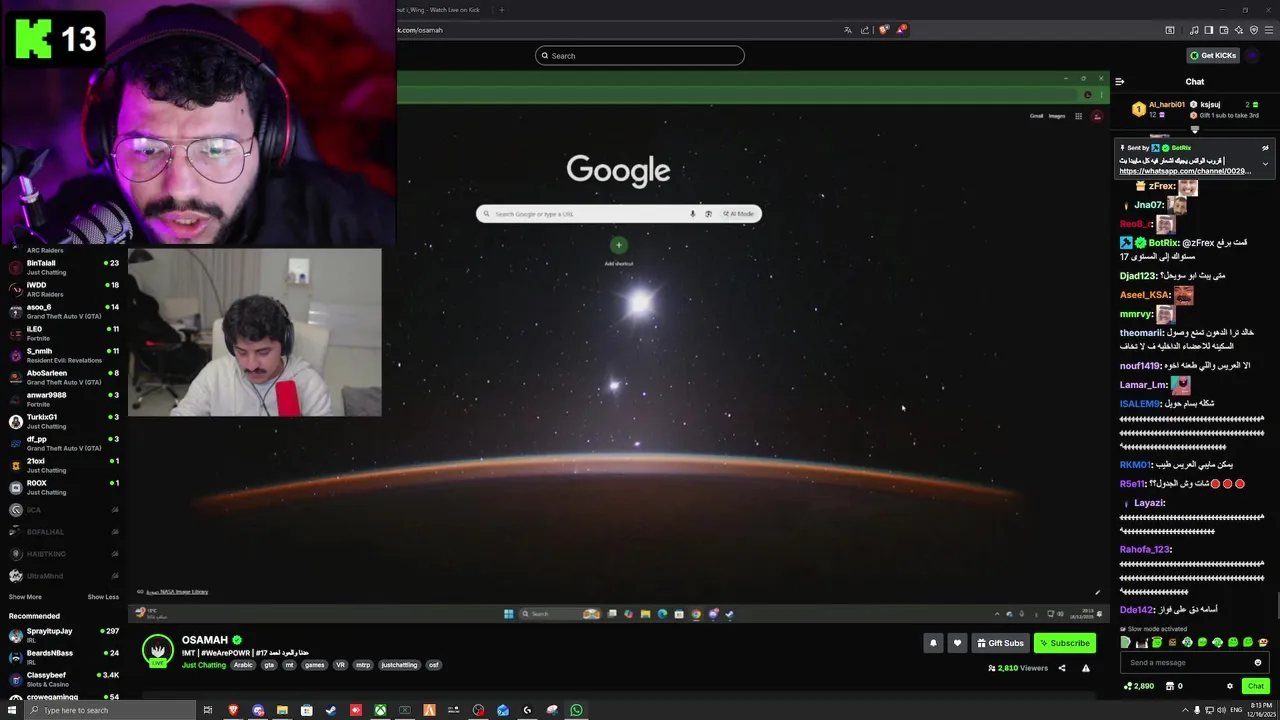Select the gta tag
The height and width of the screenshot is (720, 1280).
tap(269, 665)
